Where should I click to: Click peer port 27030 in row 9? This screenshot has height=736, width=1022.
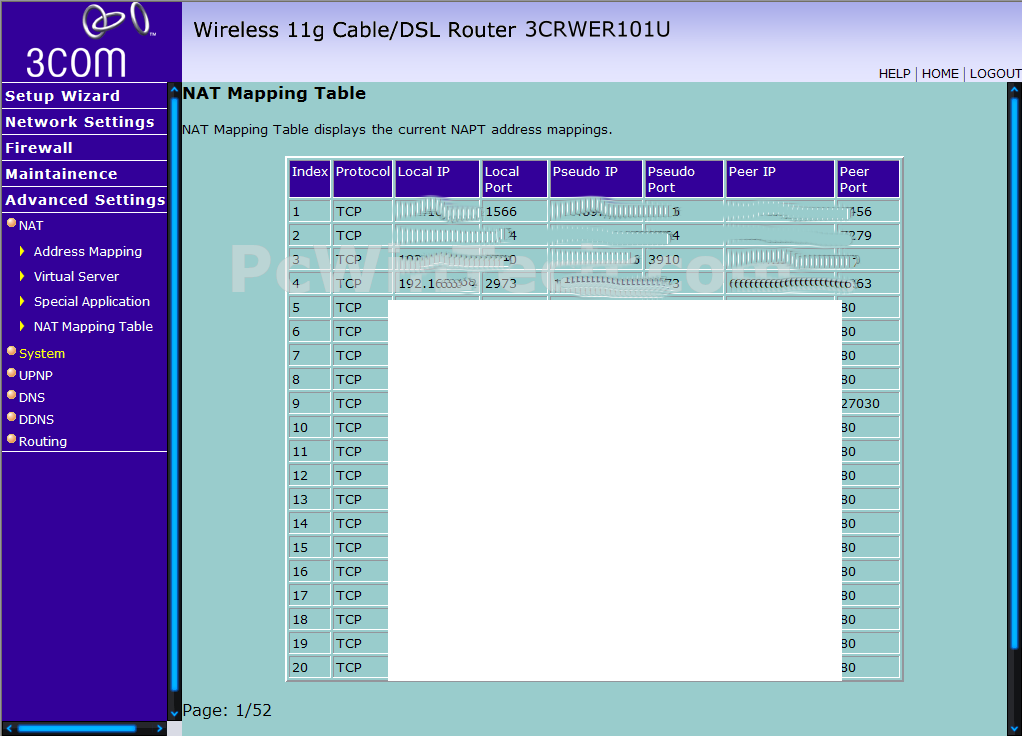[860, 404]
